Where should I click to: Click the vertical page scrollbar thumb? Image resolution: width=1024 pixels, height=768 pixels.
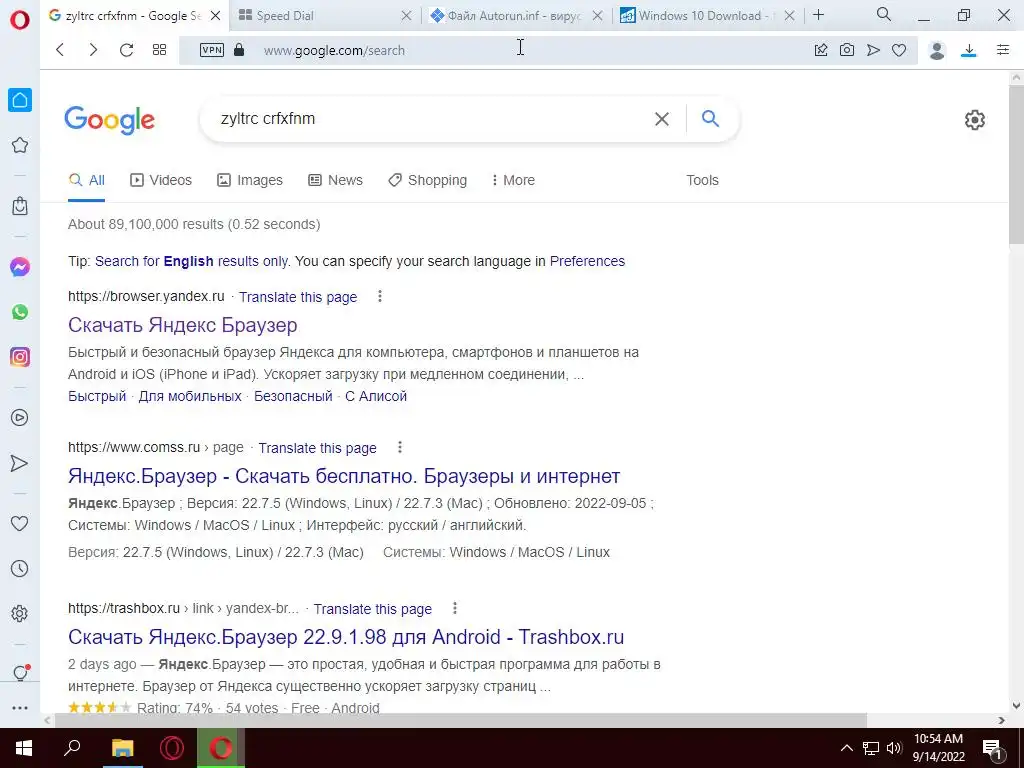pos(1016,165)
